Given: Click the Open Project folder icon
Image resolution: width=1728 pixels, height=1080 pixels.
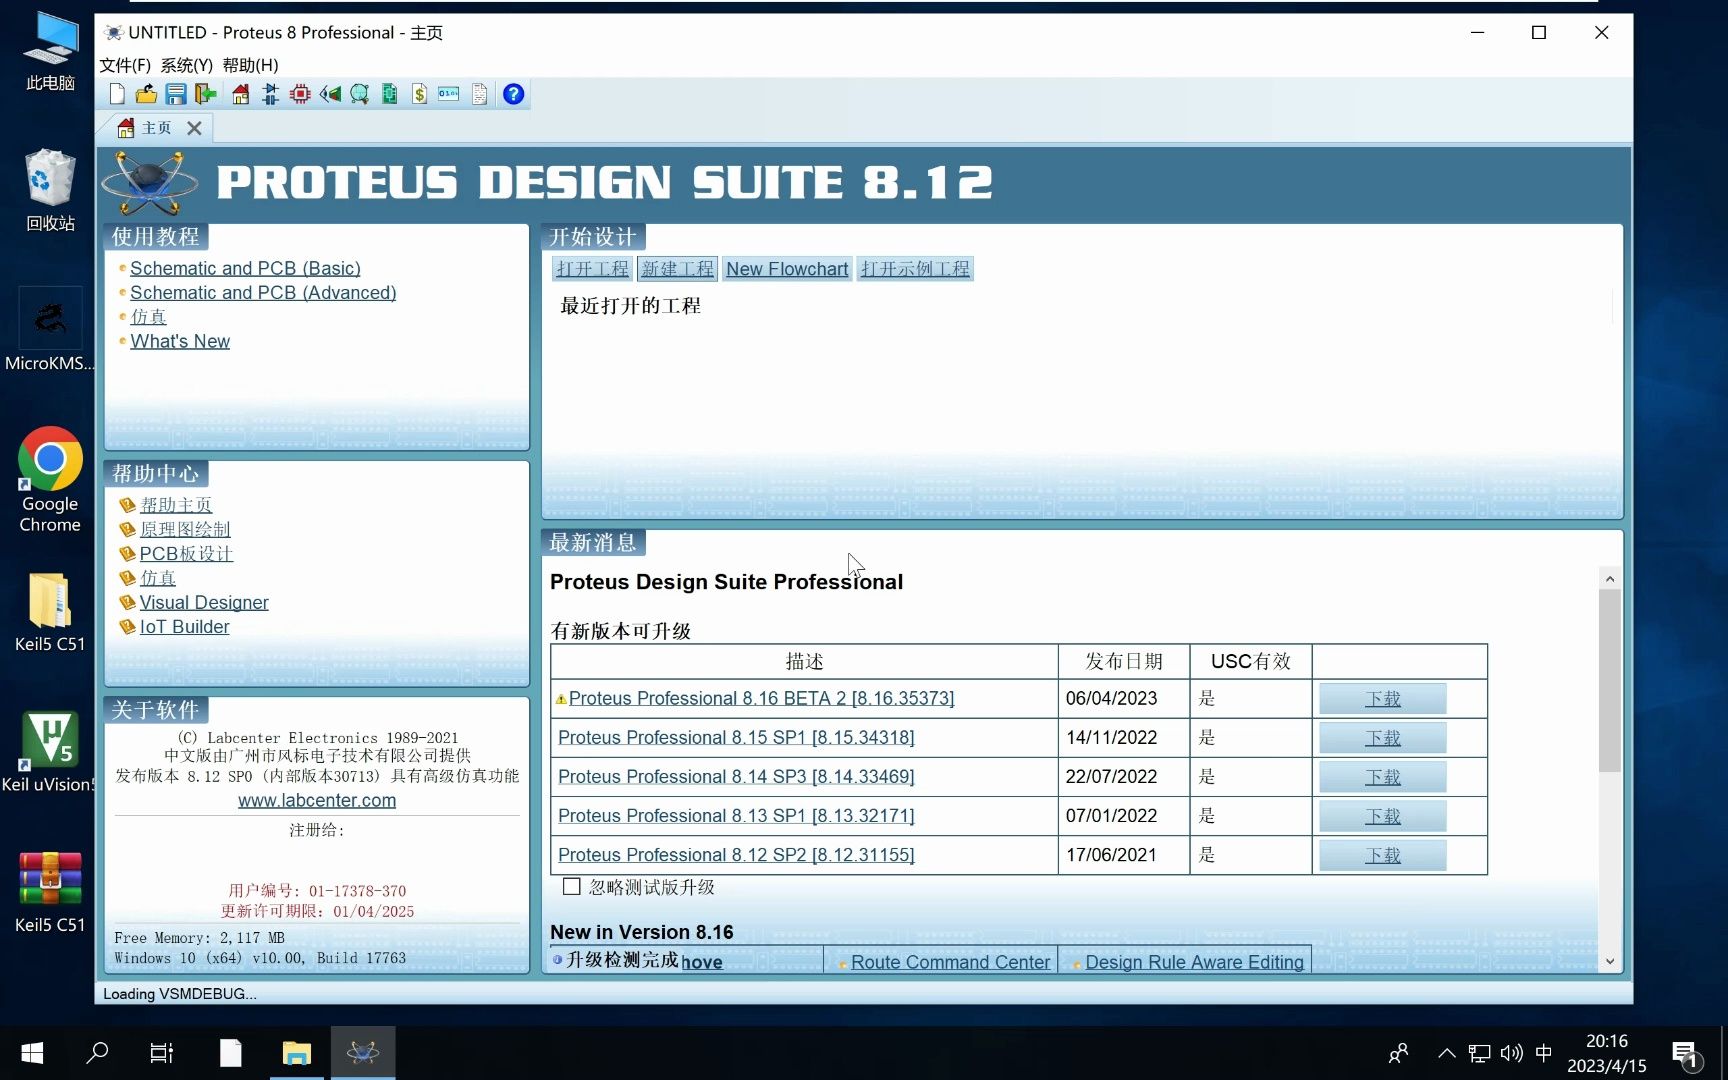Looking at the screenshot, I should click(x=146, y=94).
